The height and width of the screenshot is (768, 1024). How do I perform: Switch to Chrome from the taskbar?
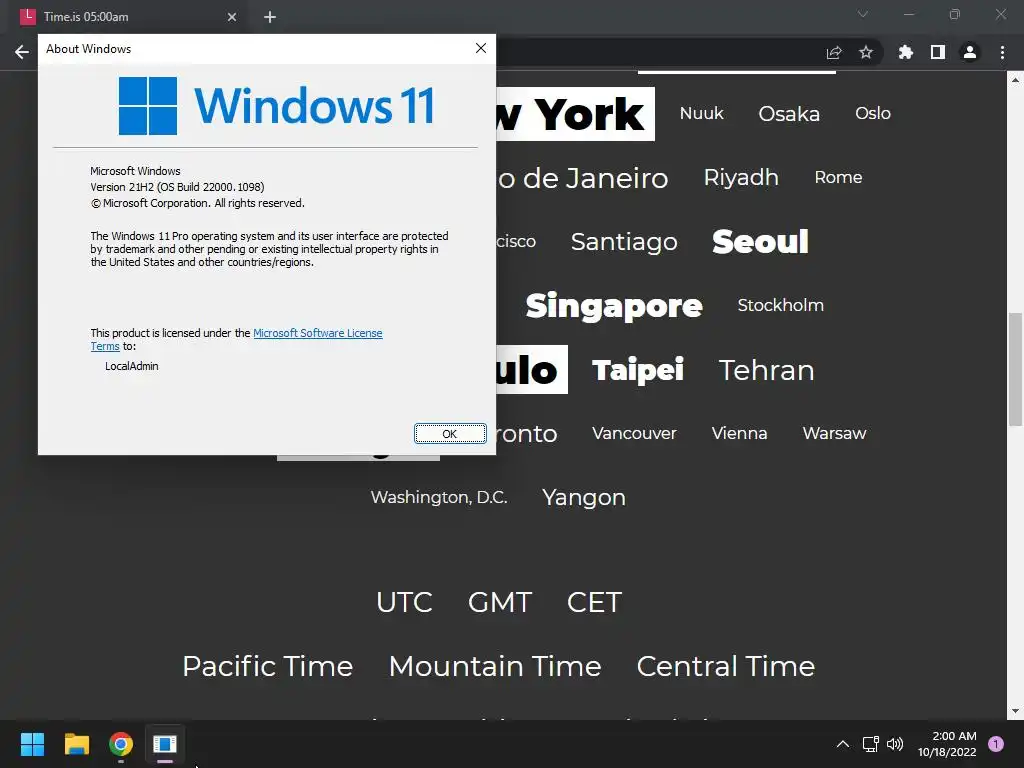coord(121,744)
